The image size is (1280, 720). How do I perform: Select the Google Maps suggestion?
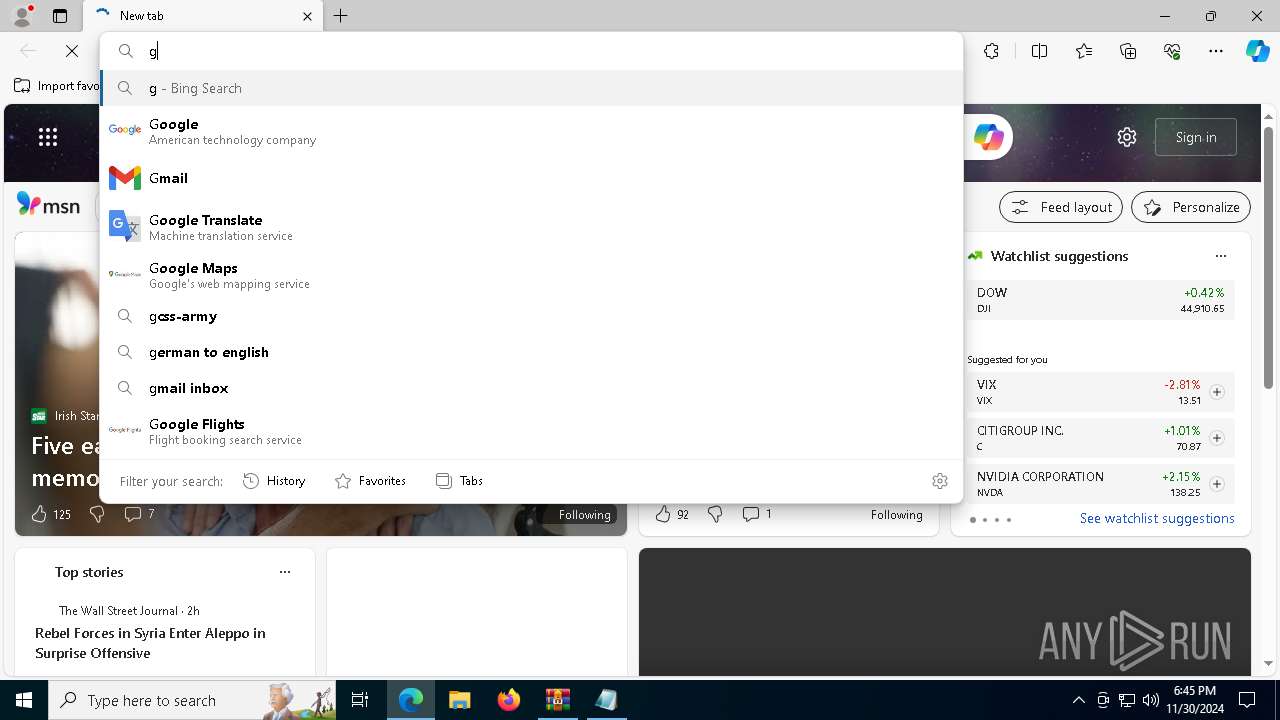click(x=531, y=275)
